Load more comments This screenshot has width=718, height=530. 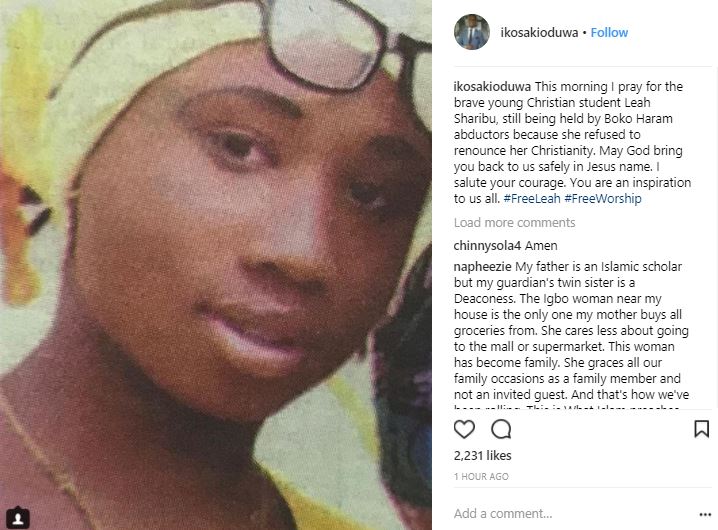514,223
